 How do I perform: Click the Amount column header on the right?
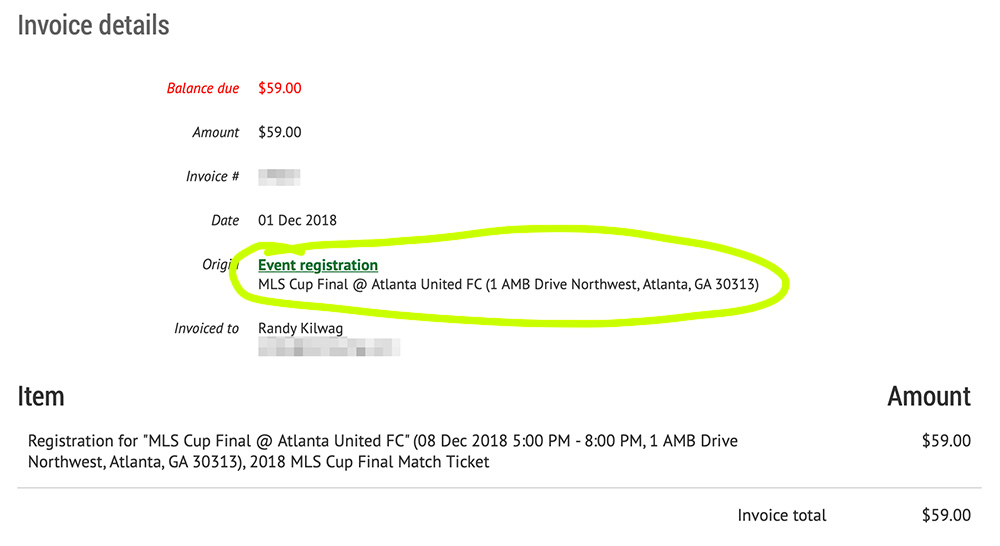pyautogui.click(x=929, y=396)
